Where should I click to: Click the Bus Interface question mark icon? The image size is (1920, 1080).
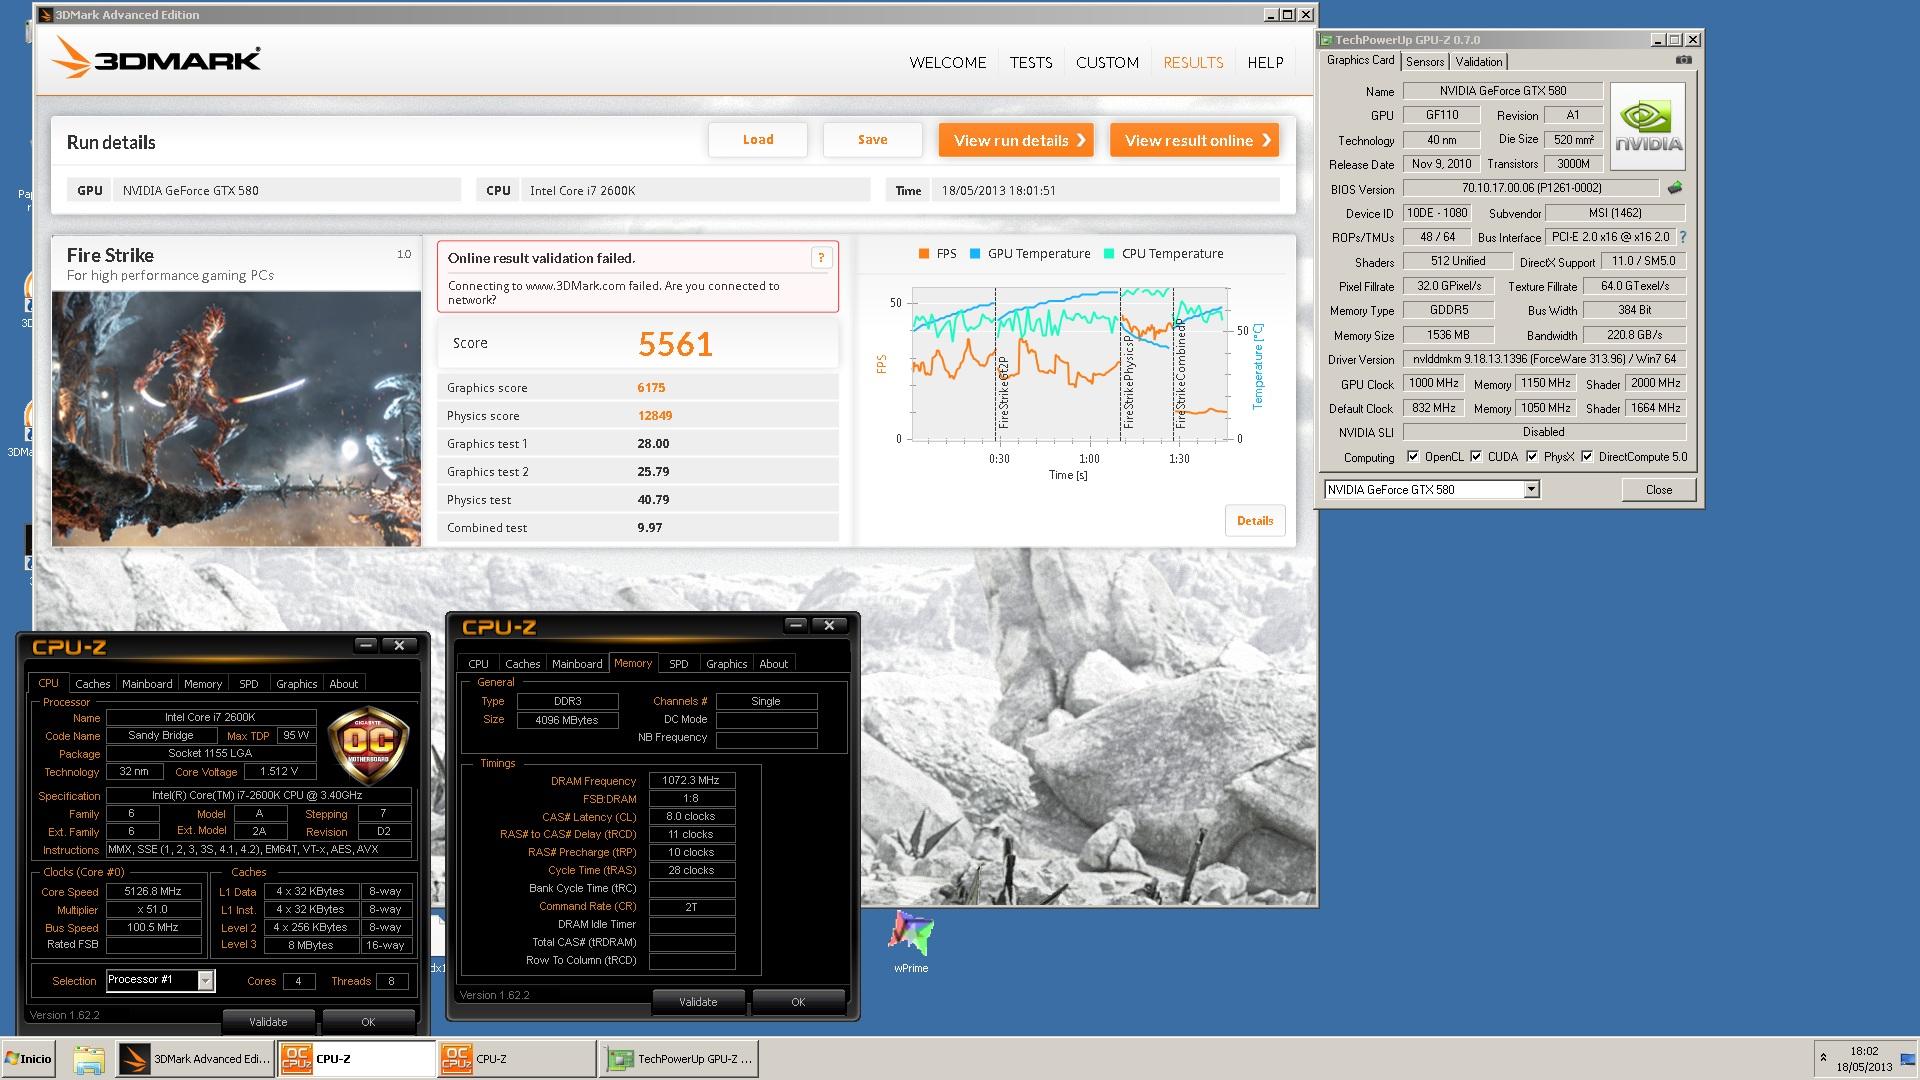(1682, 237)
